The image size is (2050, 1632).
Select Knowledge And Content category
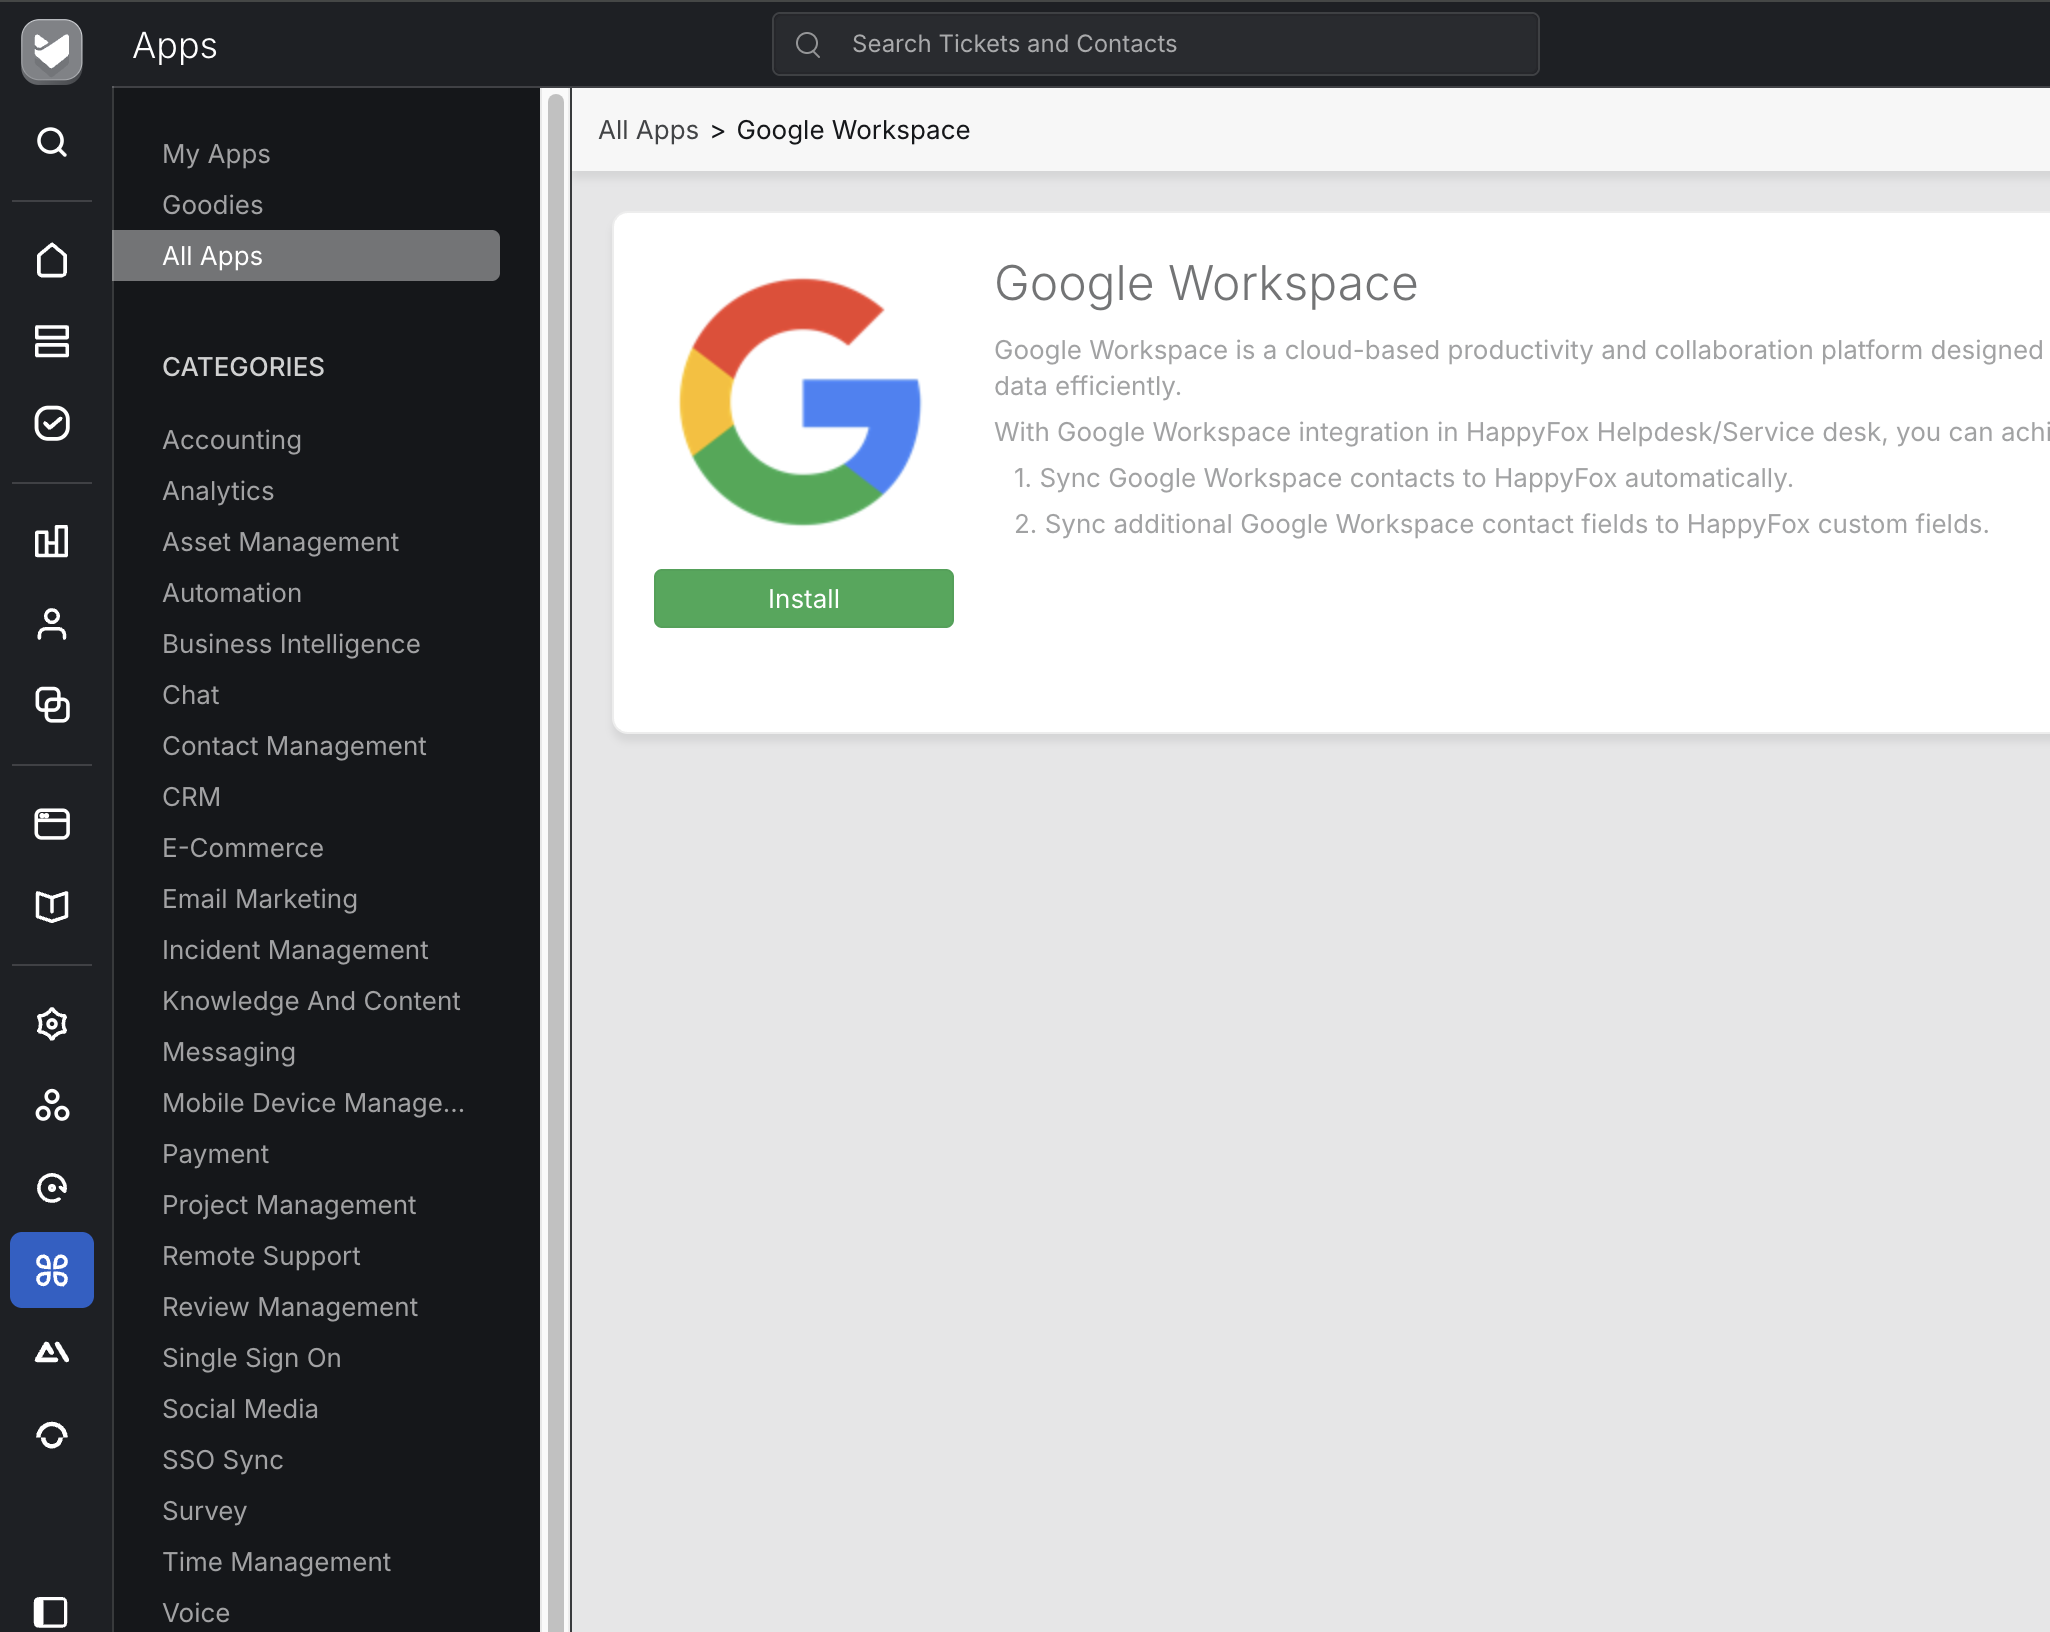311,1001
